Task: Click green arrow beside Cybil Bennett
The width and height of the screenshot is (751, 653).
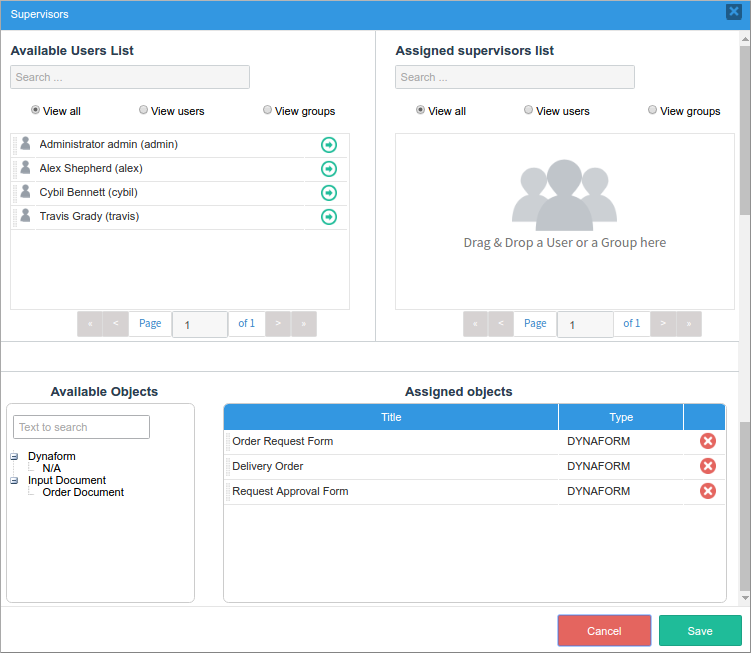Action: [329, 193]
